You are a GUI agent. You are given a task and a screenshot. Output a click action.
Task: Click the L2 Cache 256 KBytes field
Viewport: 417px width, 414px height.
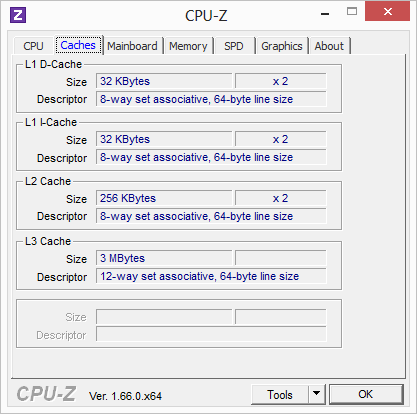coord(164,198)
